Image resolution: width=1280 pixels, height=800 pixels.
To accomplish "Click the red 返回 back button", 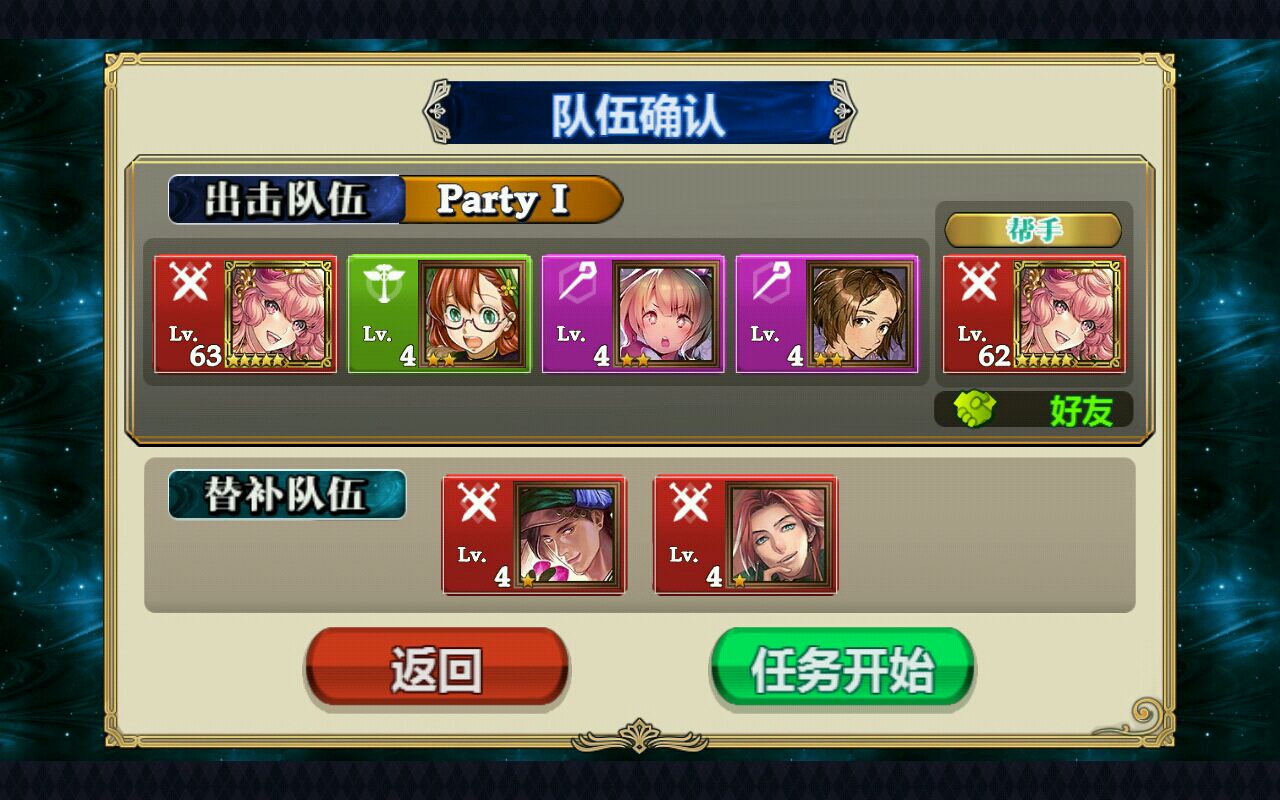I will [437, 668].
